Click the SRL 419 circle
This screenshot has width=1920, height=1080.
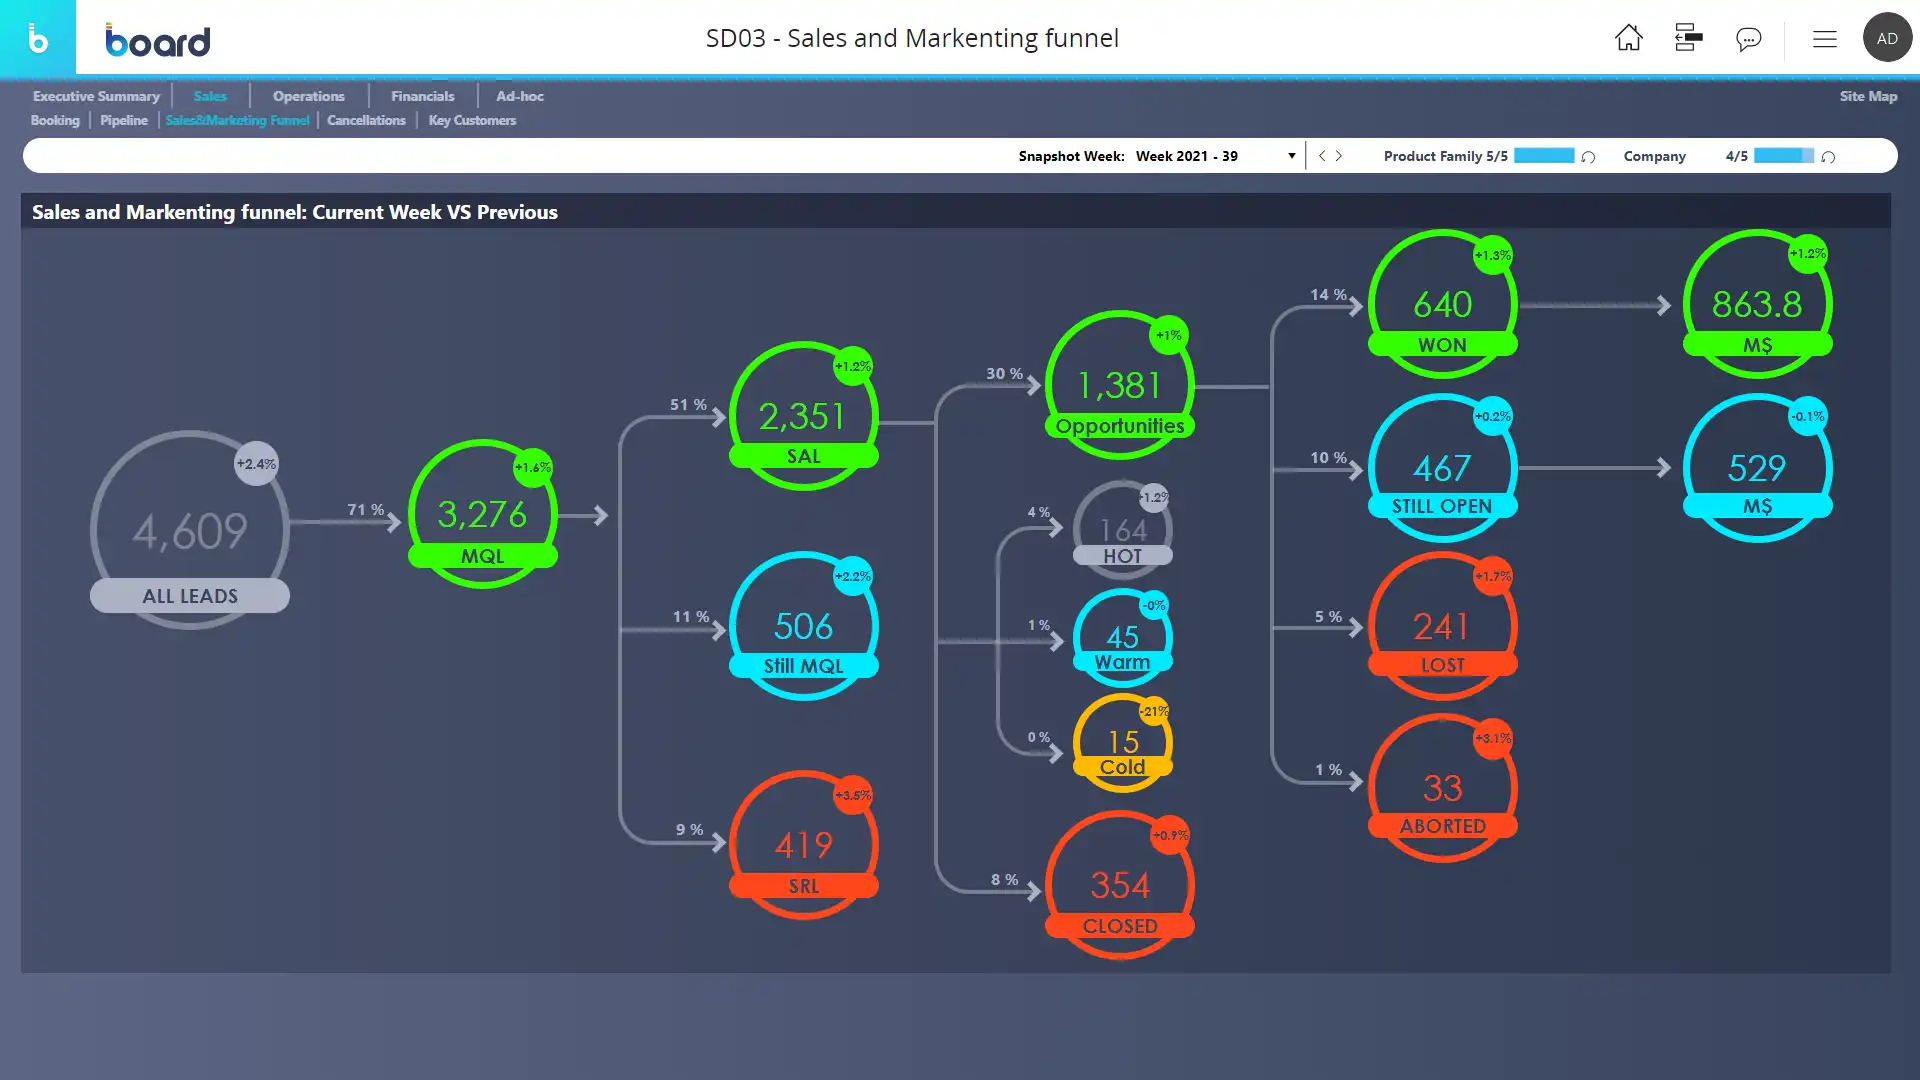(804, 846)
